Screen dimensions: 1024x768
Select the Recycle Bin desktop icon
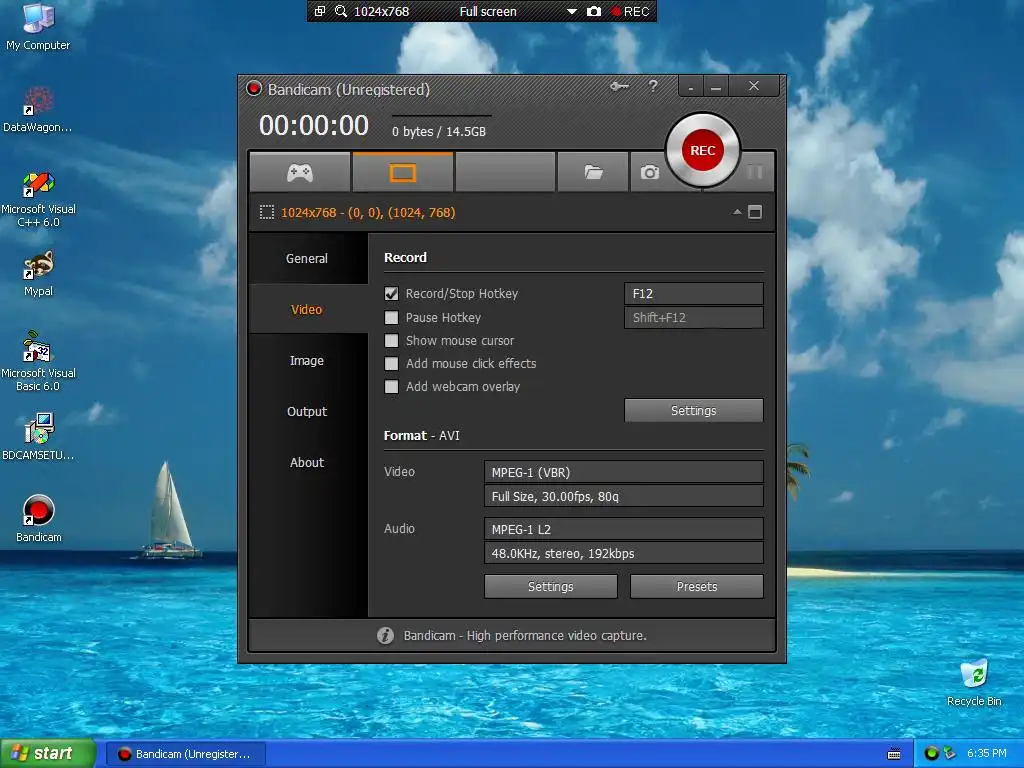pos(974,683)
